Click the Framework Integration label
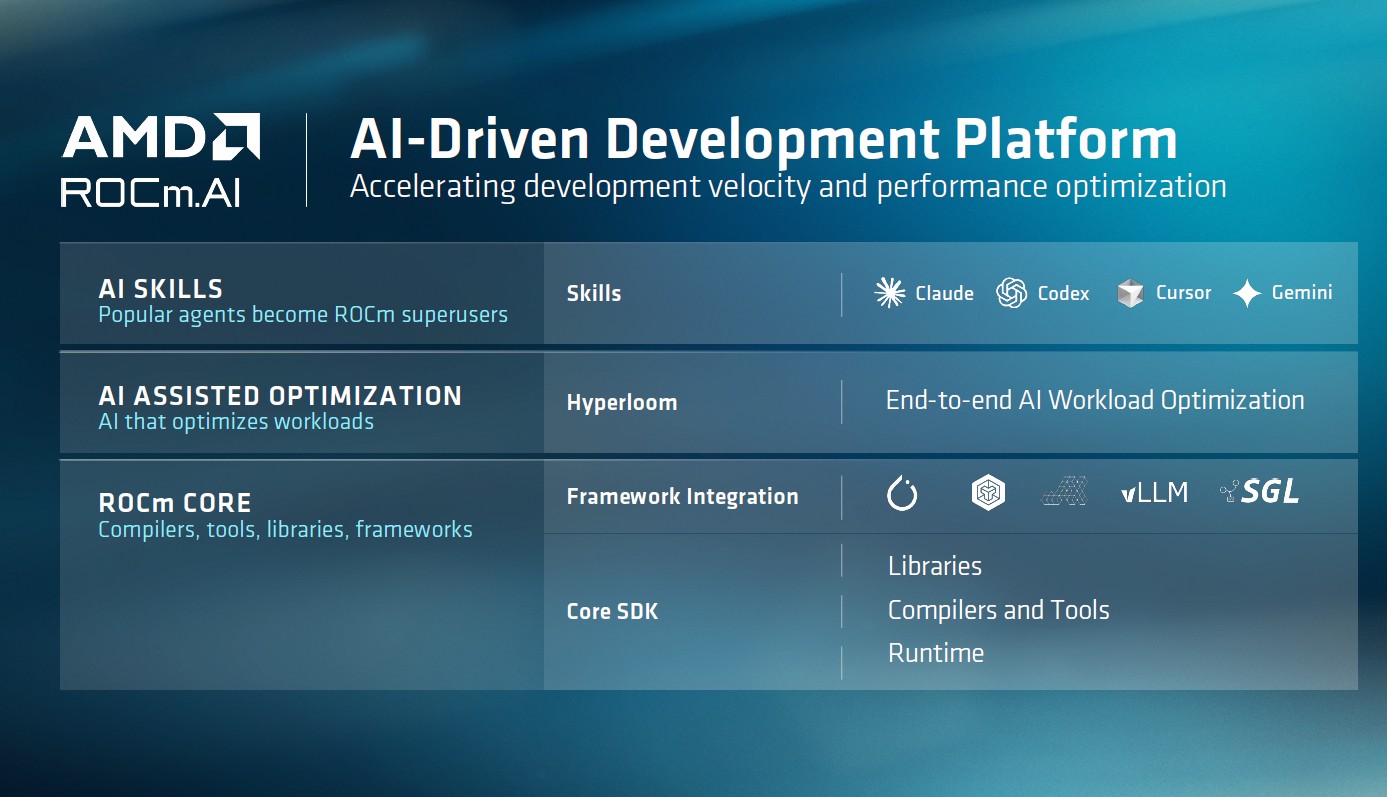Viewport: 1387px width, 797px height. pyautogui.click(x=682, y=497)
